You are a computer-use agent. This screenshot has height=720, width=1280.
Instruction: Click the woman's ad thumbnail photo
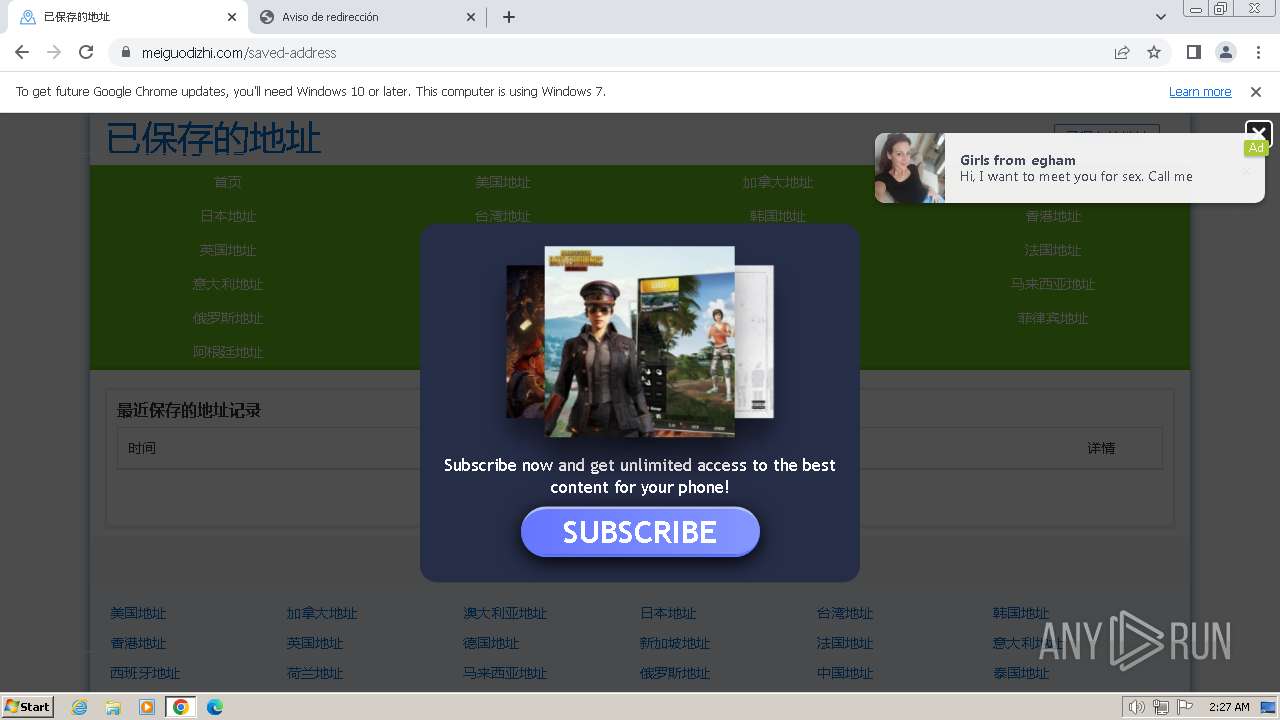pyautogui.click(x=910, y=168)
